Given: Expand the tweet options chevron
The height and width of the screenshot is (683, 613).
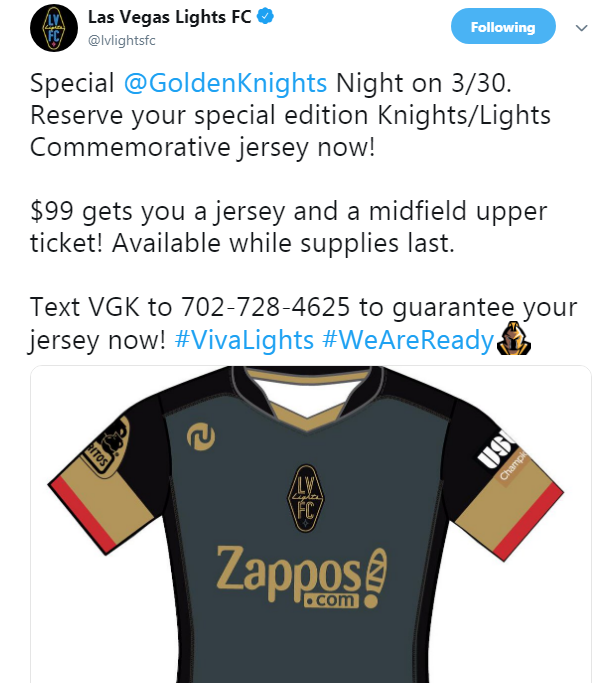Looking at the screenshot, I should point(582,28).
